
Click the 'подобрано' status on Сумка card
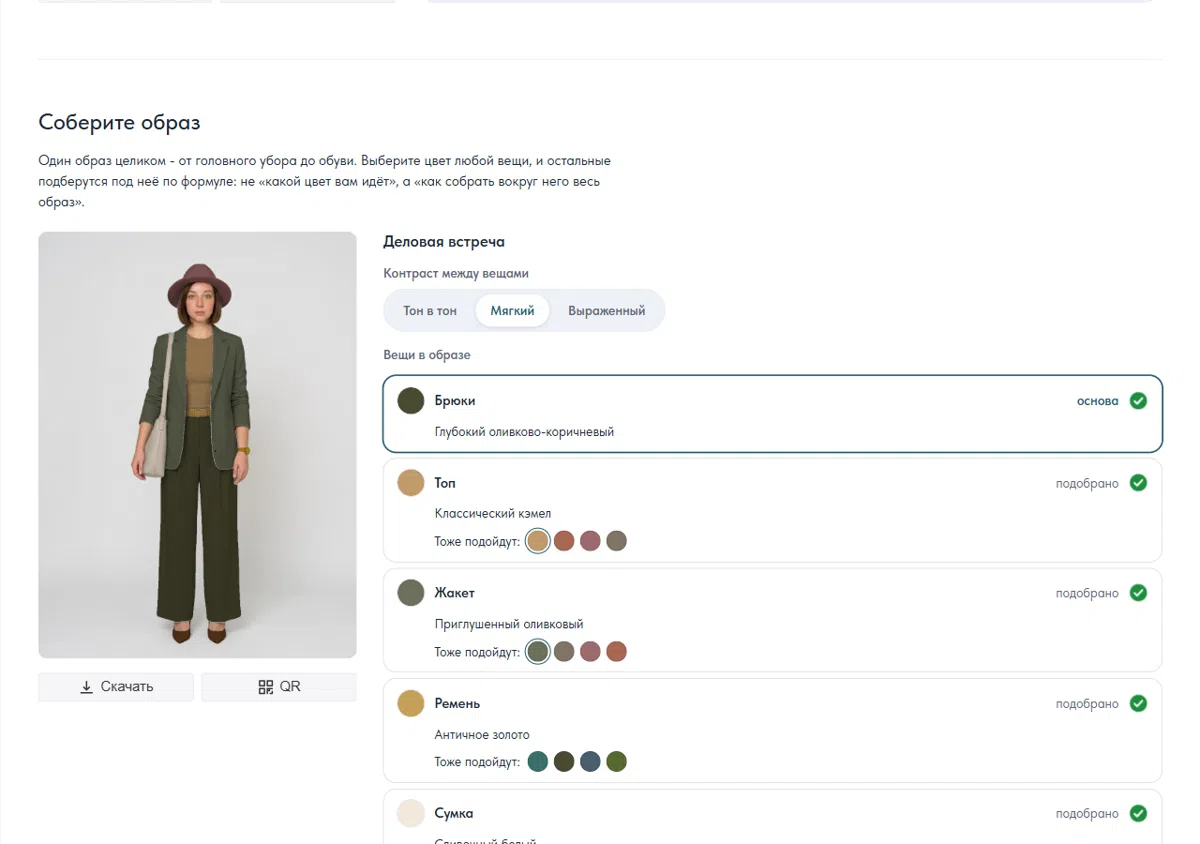coord(1087,814)
